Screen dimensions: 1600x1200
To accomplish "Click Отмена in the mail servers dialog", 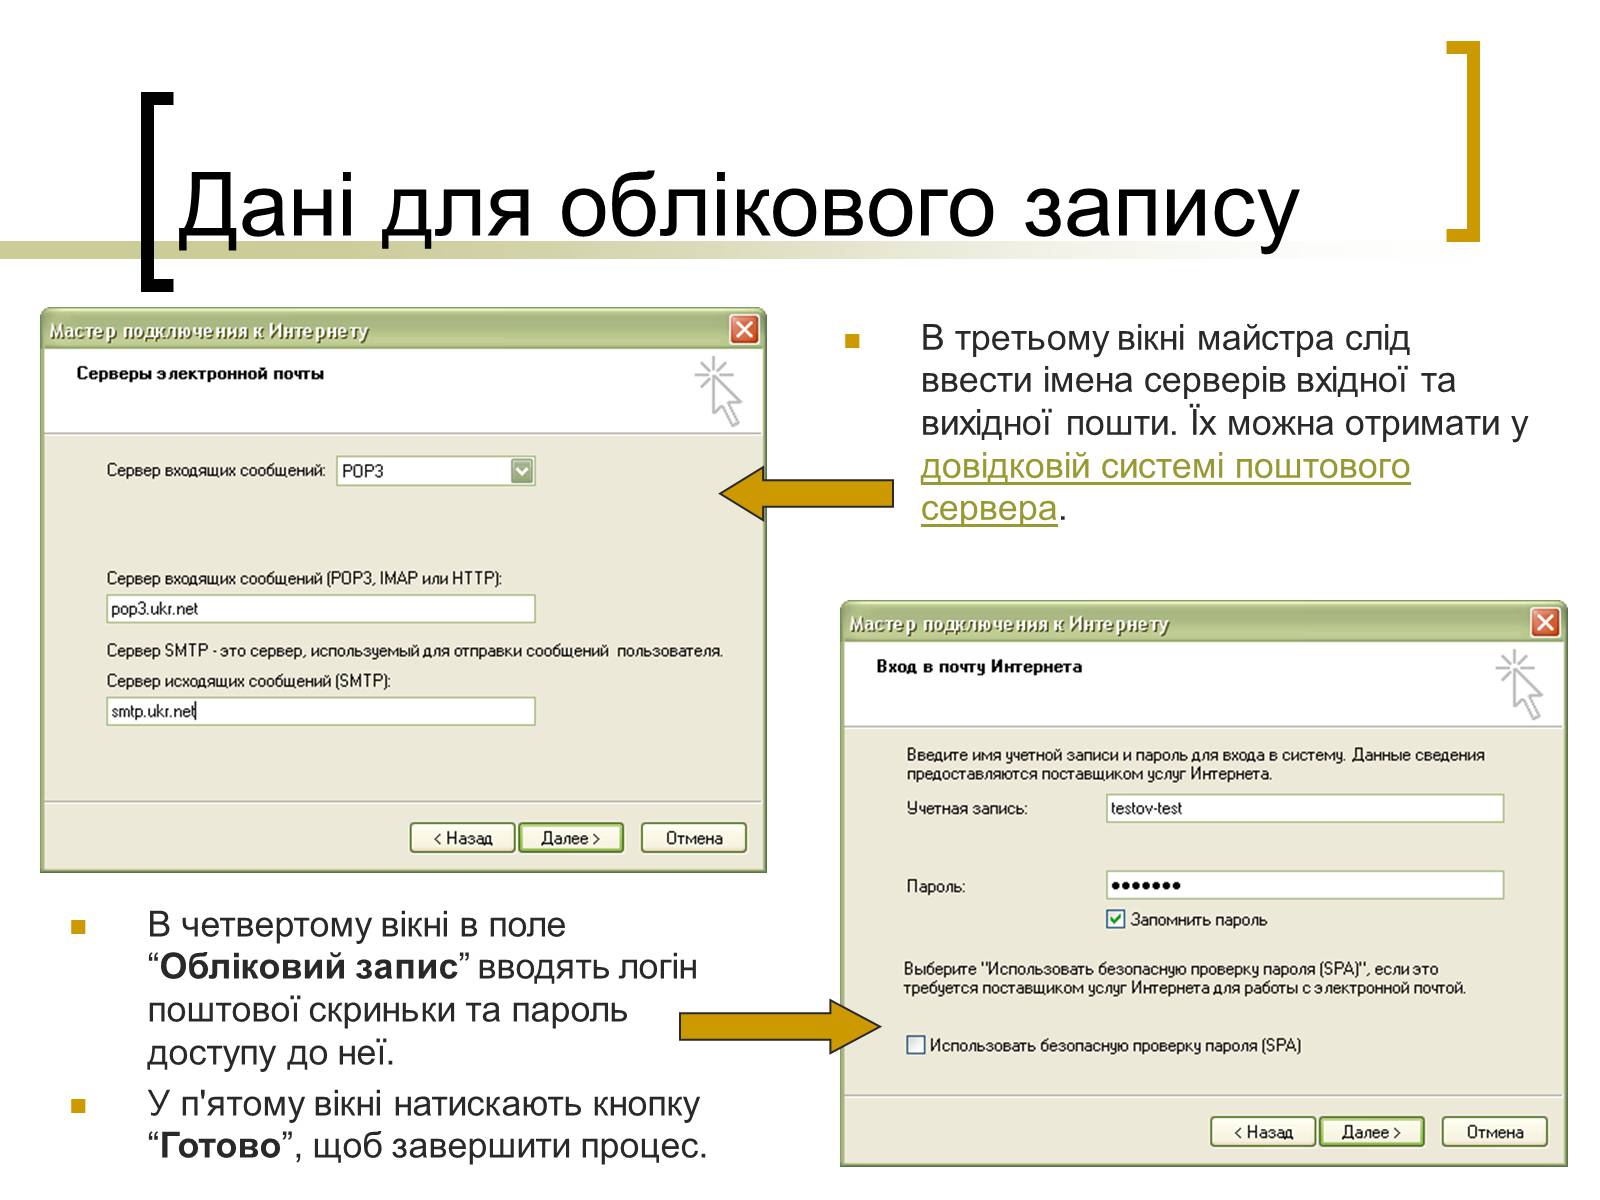I will pos(694,838).
